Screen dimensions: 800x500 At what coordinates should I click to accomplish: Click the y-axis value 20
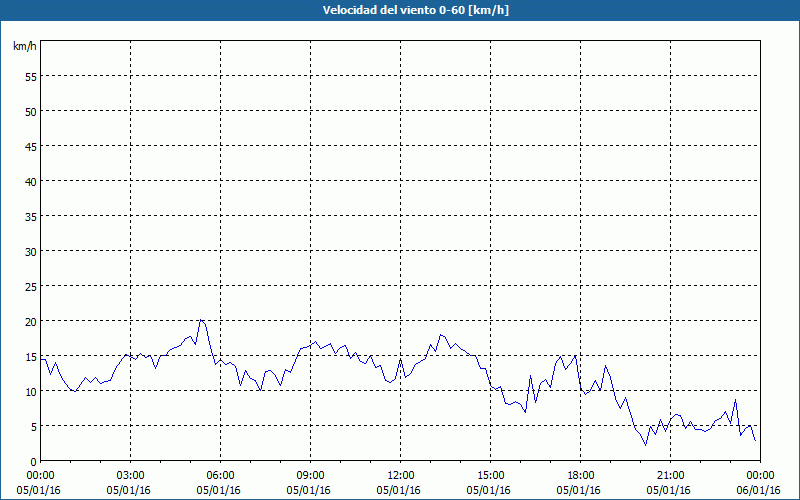pos(31,321)
